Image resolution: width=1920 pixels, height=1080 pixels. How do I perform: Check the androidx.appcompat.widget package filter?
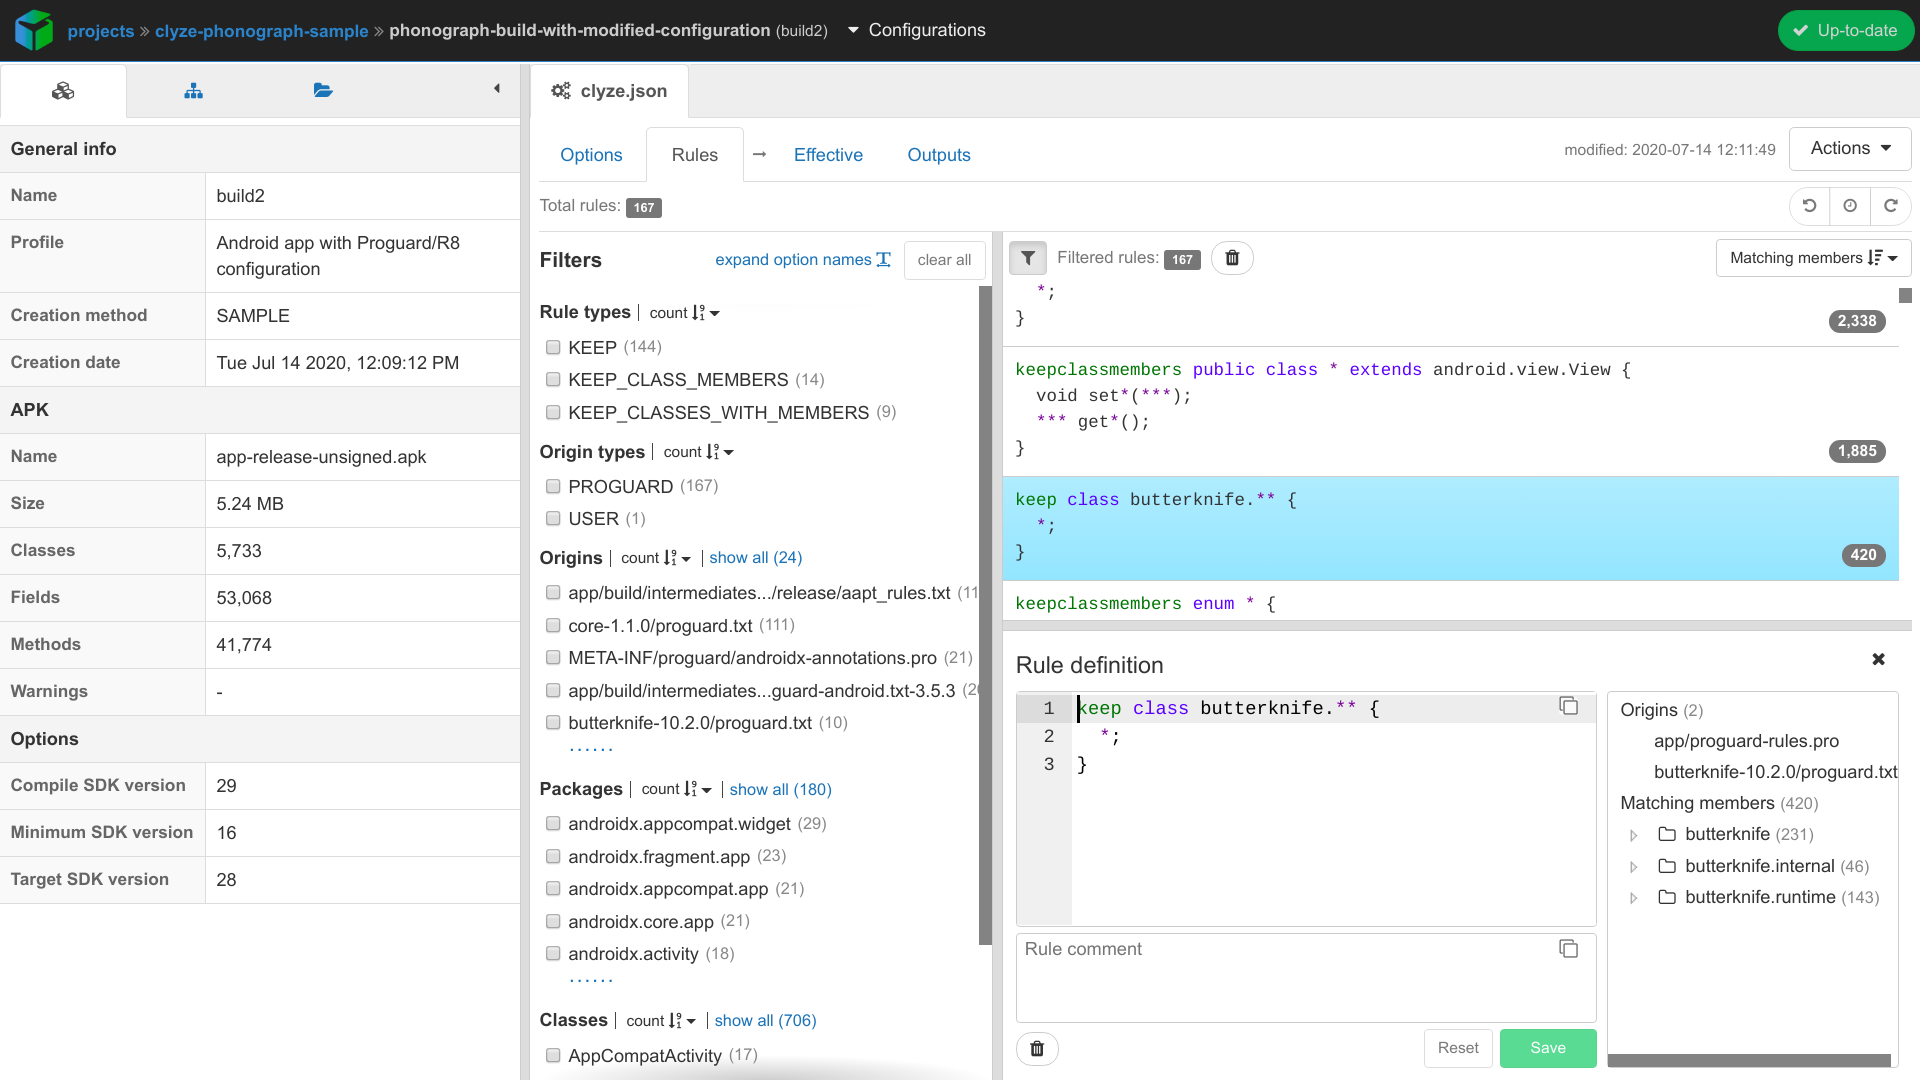click(x=553, y=823)
